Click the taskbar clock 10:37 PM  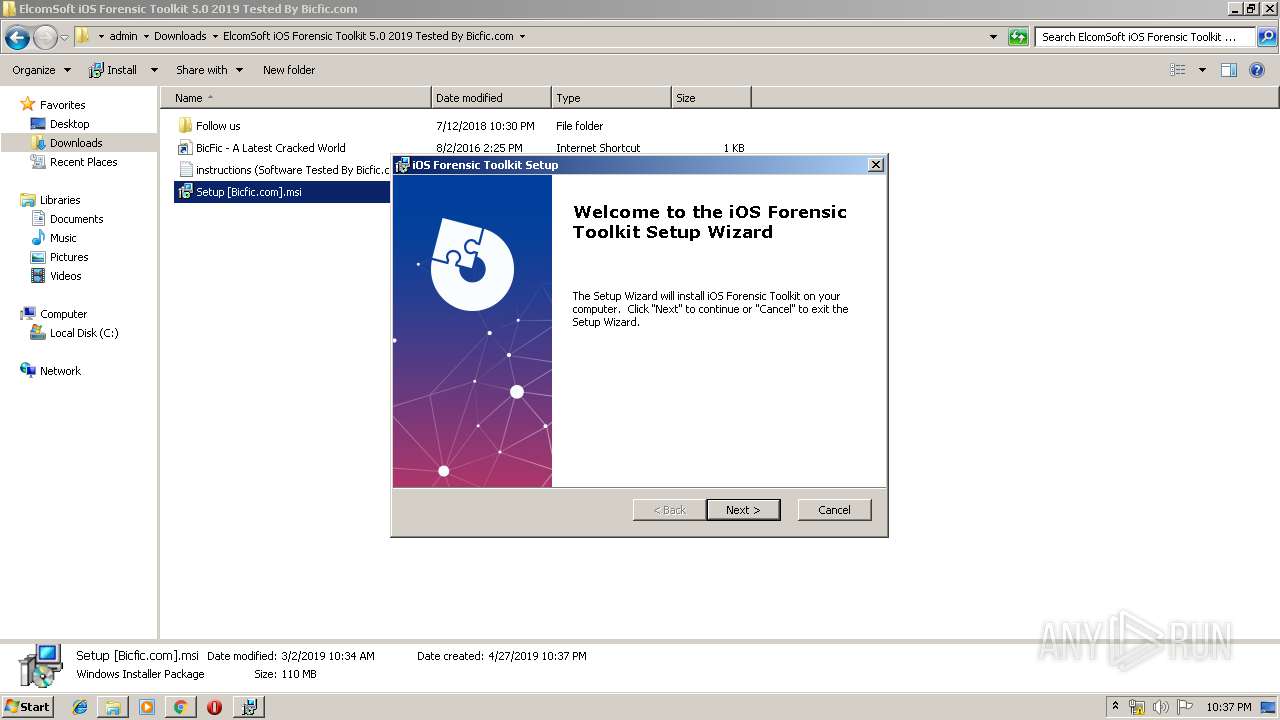[1228, 707]
